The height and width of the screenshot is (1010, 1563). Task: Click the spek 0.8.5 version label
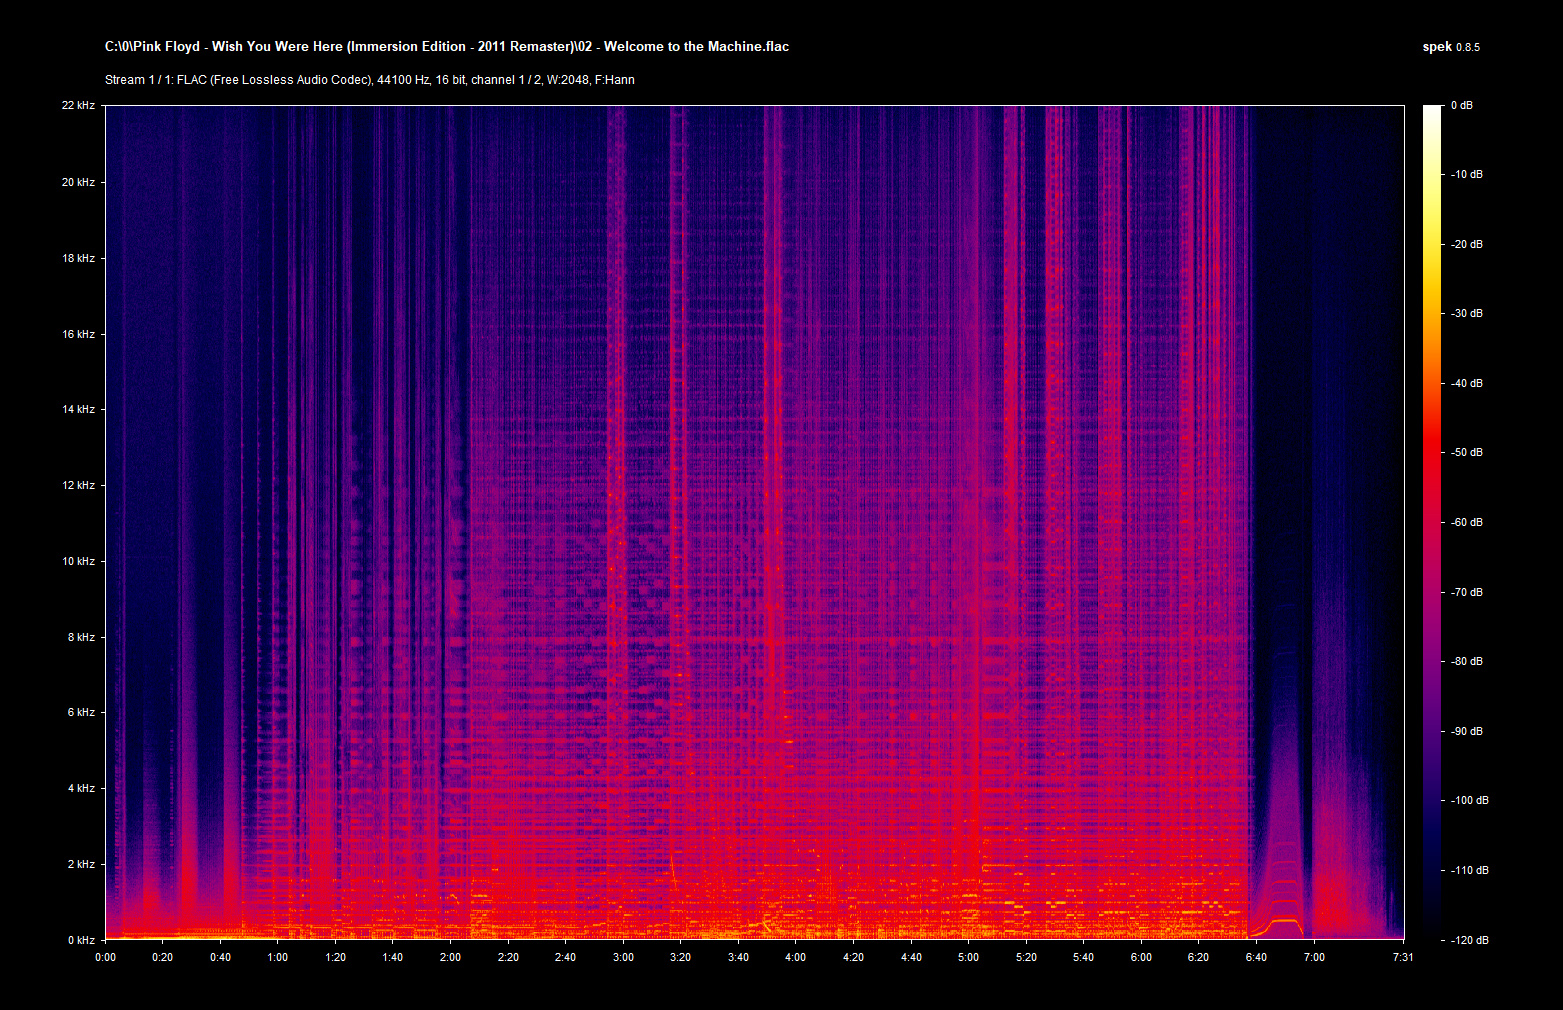coord(1450,47)
